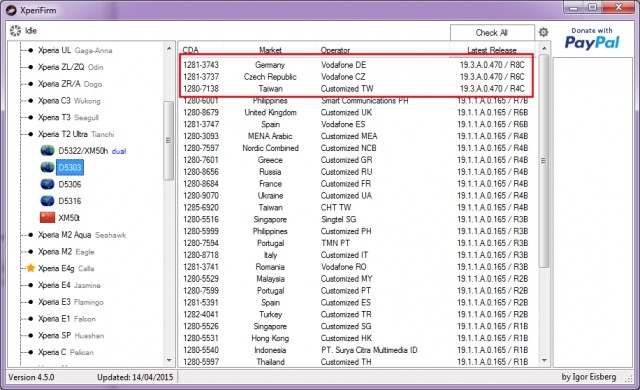Click the XperiFirm app icon in title bar
This screenshot has height=390, width=640.
pos(11,10)
